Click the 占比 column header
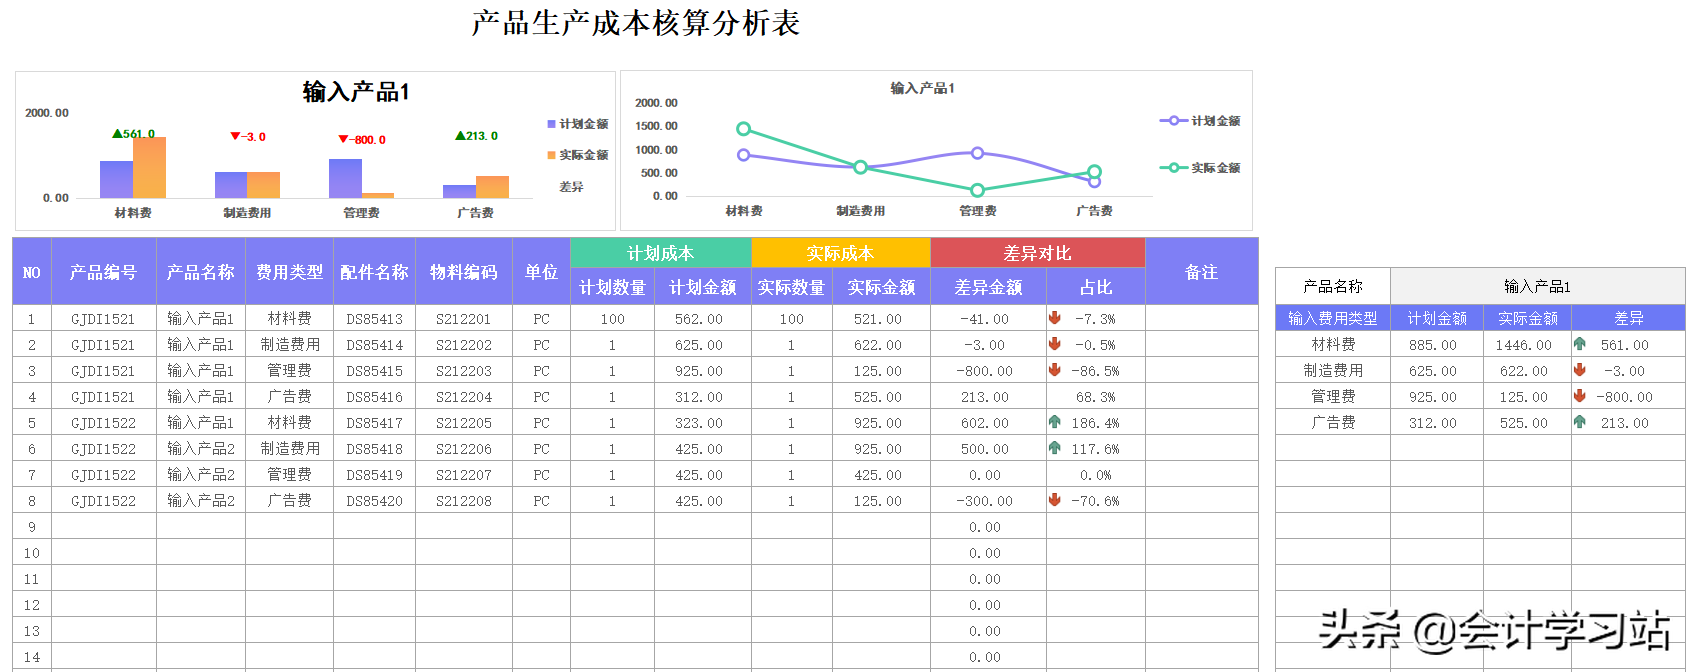Screen dimensions: 1691x672 [1096, 287]
